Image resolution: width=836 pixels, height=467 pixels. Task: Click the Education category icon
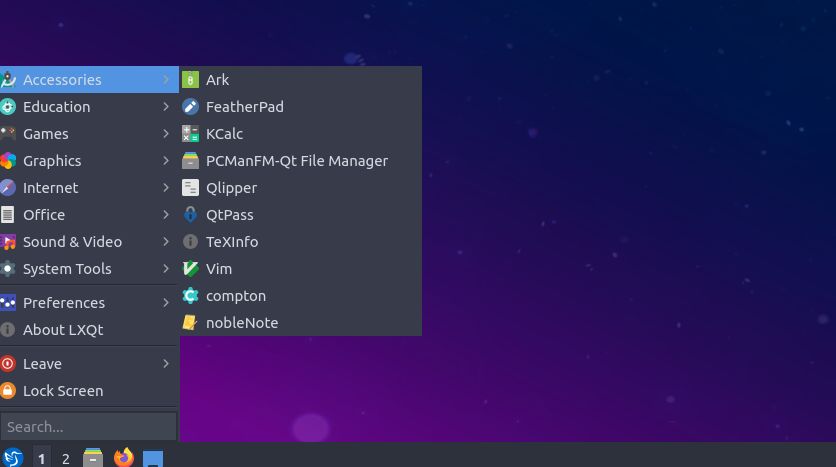point(8,107)
